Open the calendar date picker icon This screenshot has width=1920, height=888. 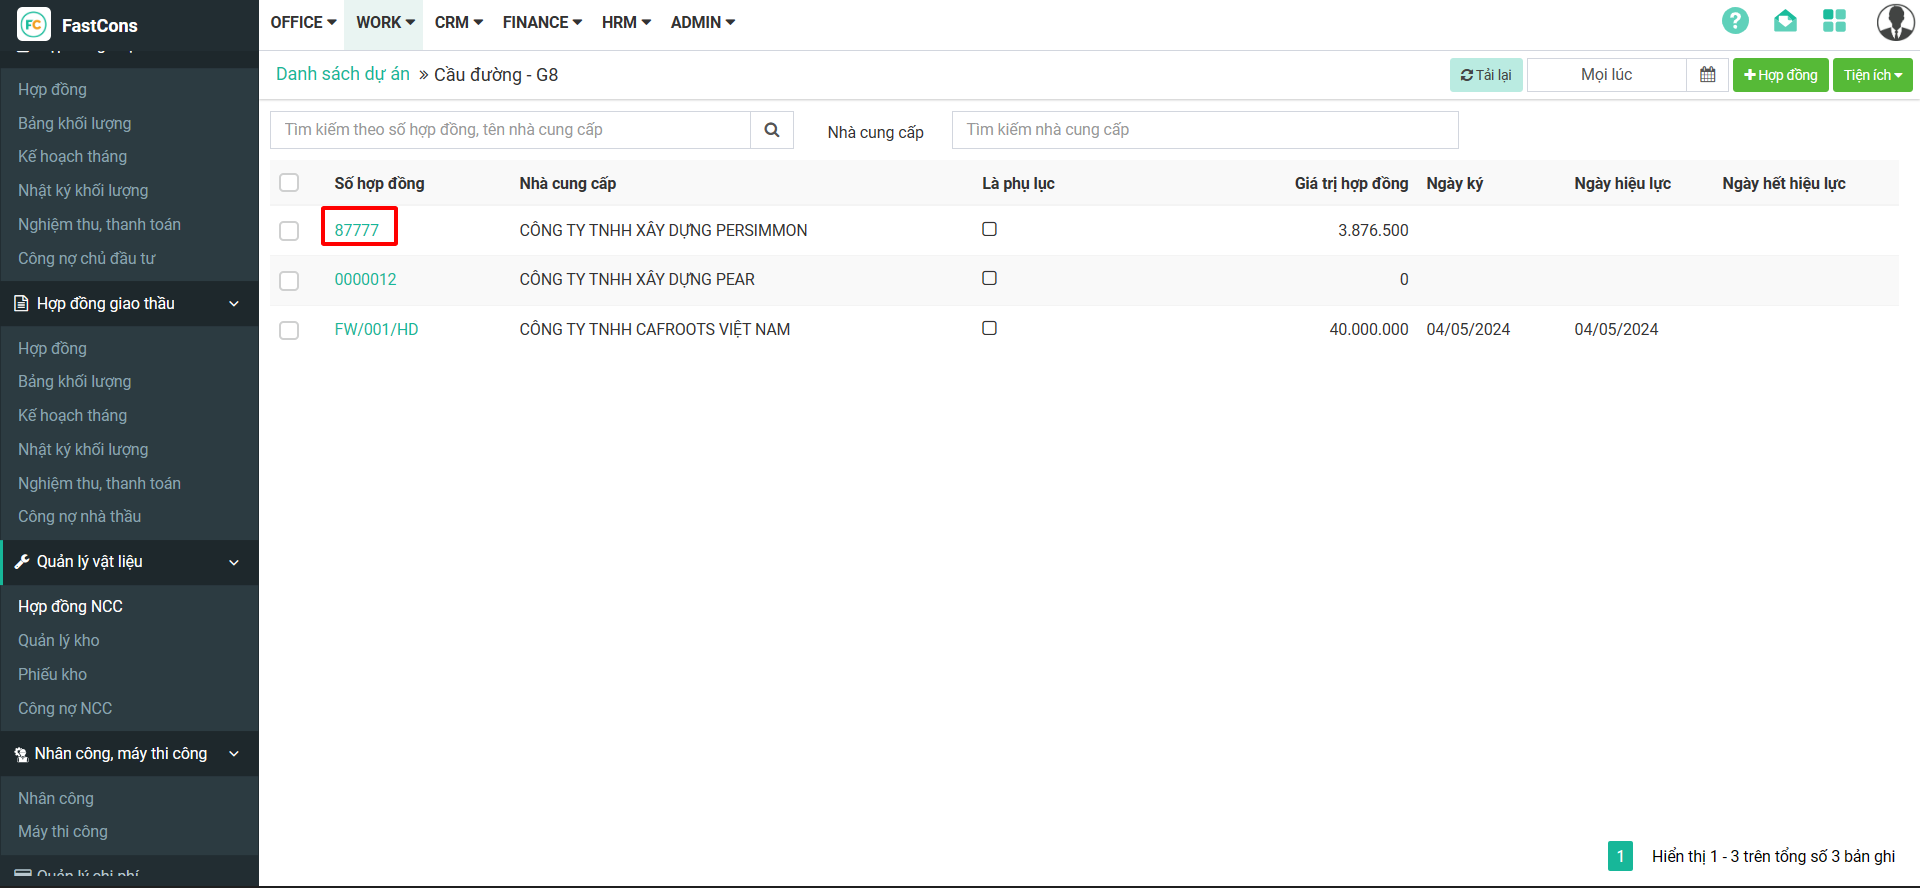(1707, 75)
